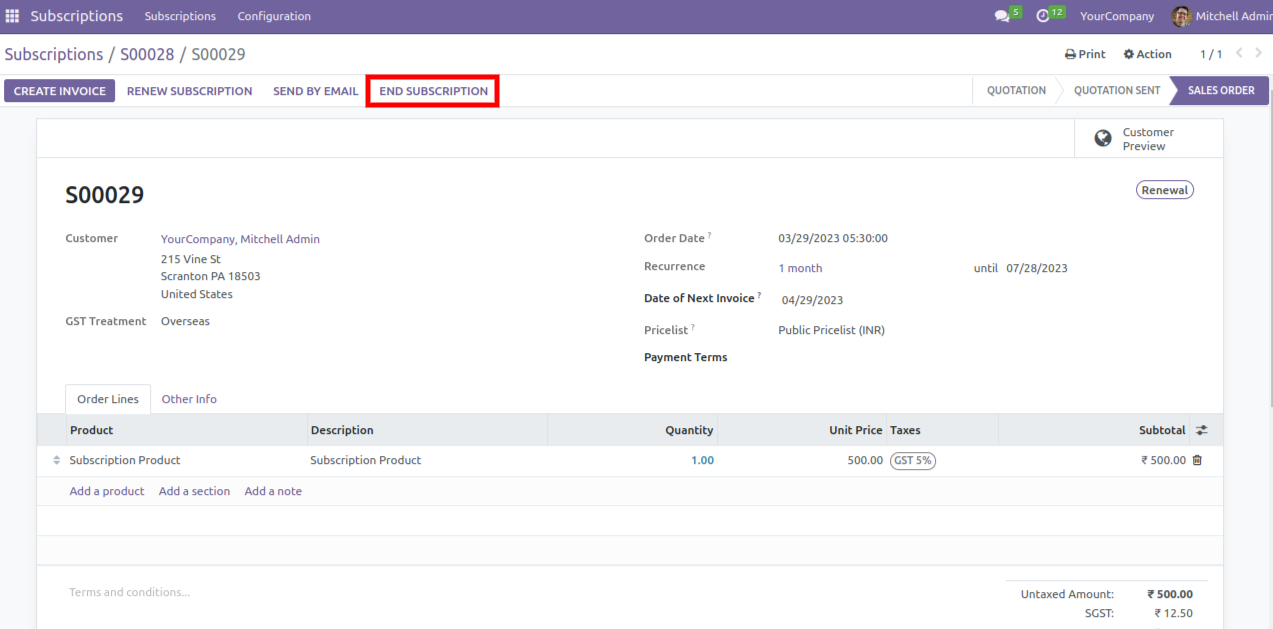Open the discuss messages chat icon

1002,16
